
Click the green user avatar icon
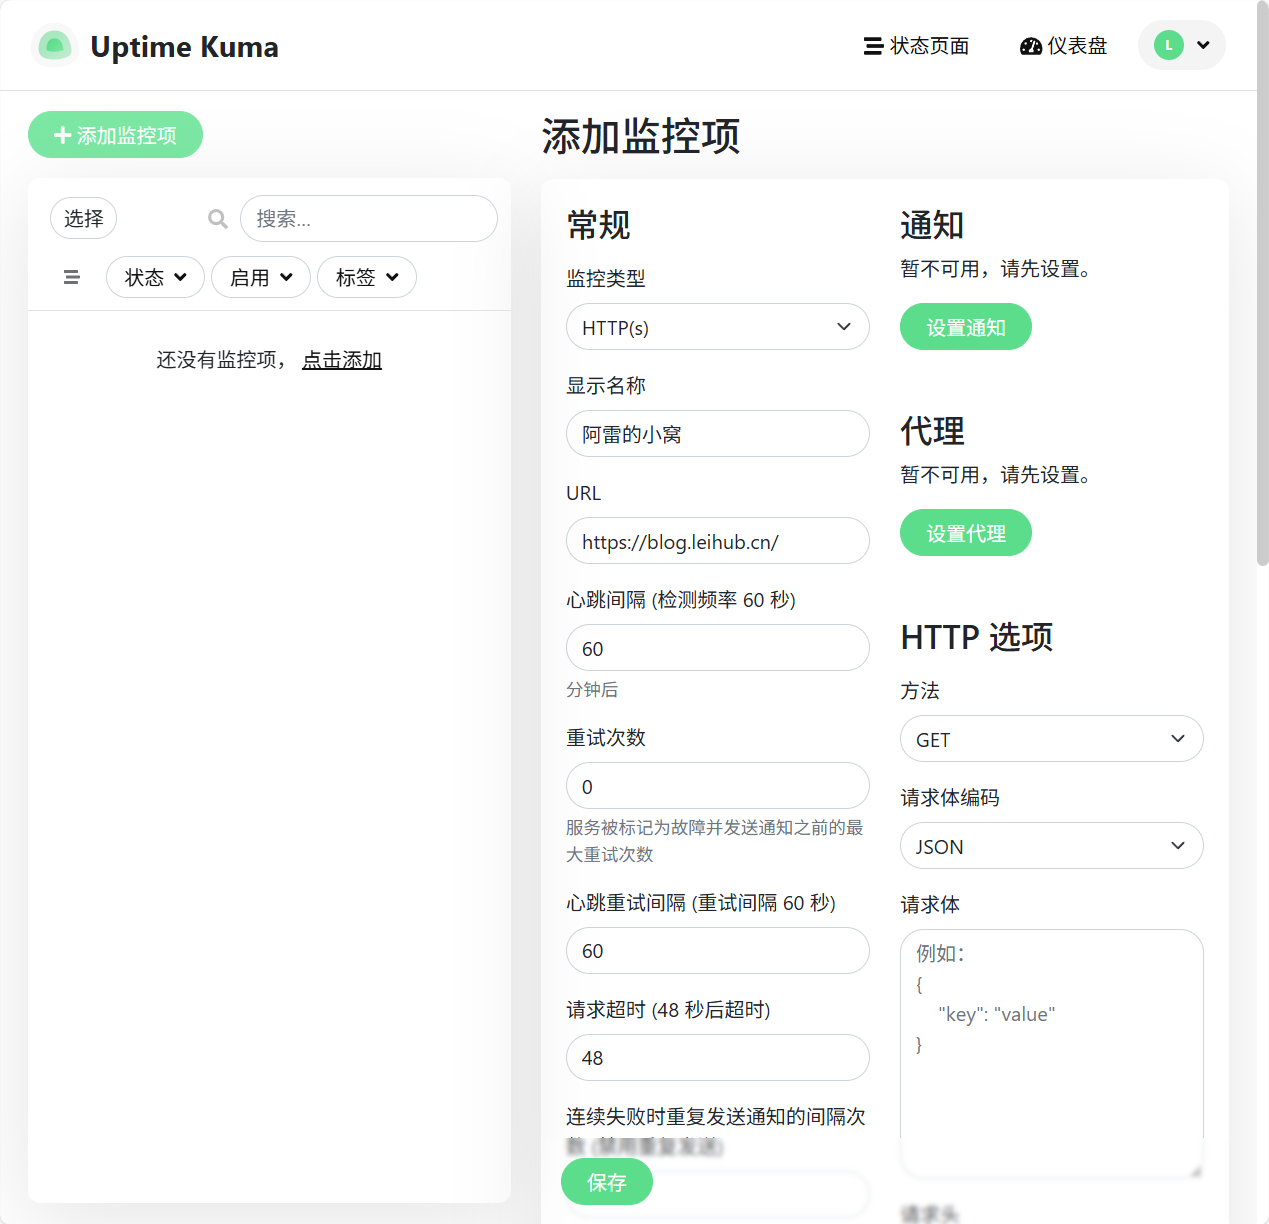(1168, 45)
